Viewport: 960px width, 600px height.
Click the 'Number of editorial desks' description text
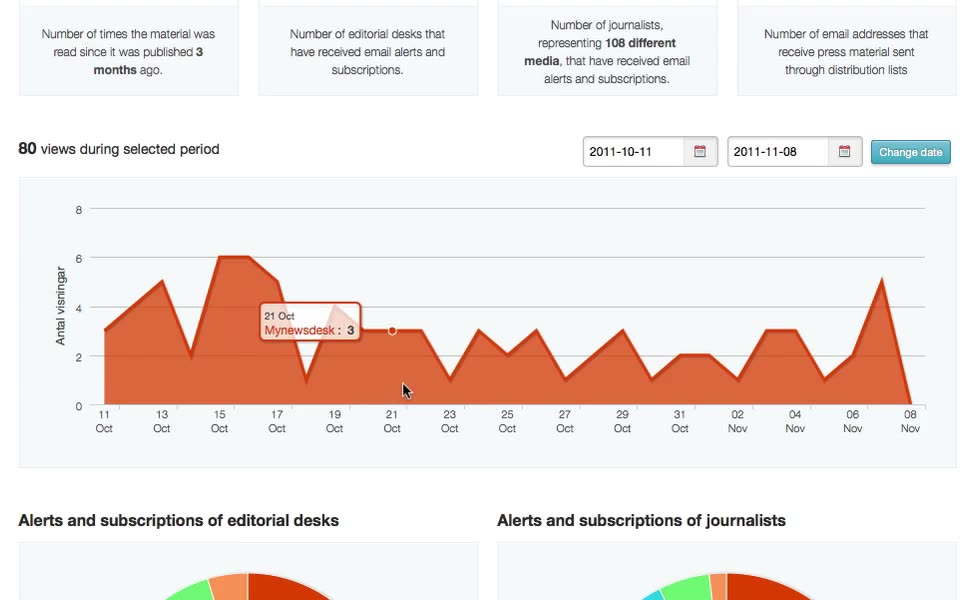tap(367, 52)
